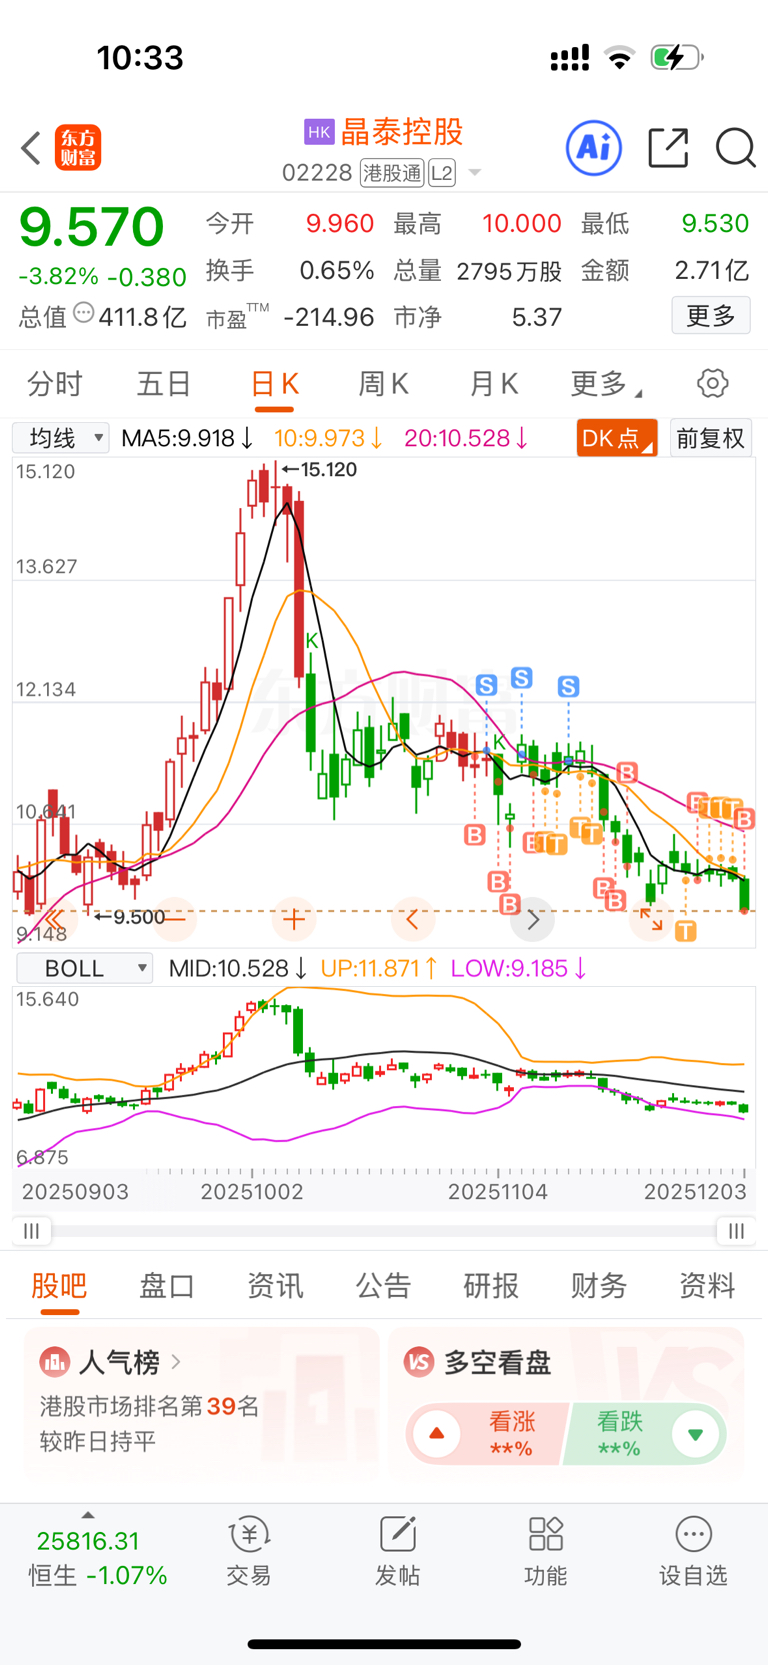
Task: Tap the status bar Wi-Fi icon
Action: (x=620, y=58)
